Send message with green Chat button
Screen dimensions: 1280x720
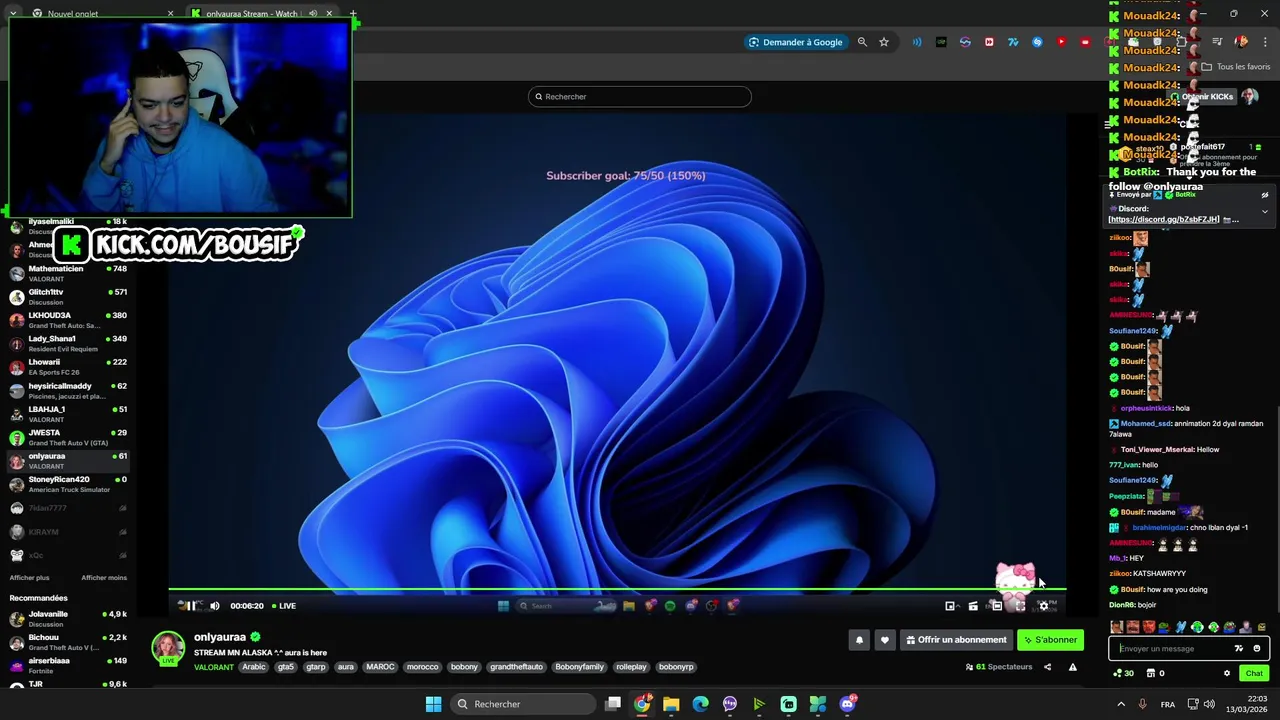[x=1254, y=673]
